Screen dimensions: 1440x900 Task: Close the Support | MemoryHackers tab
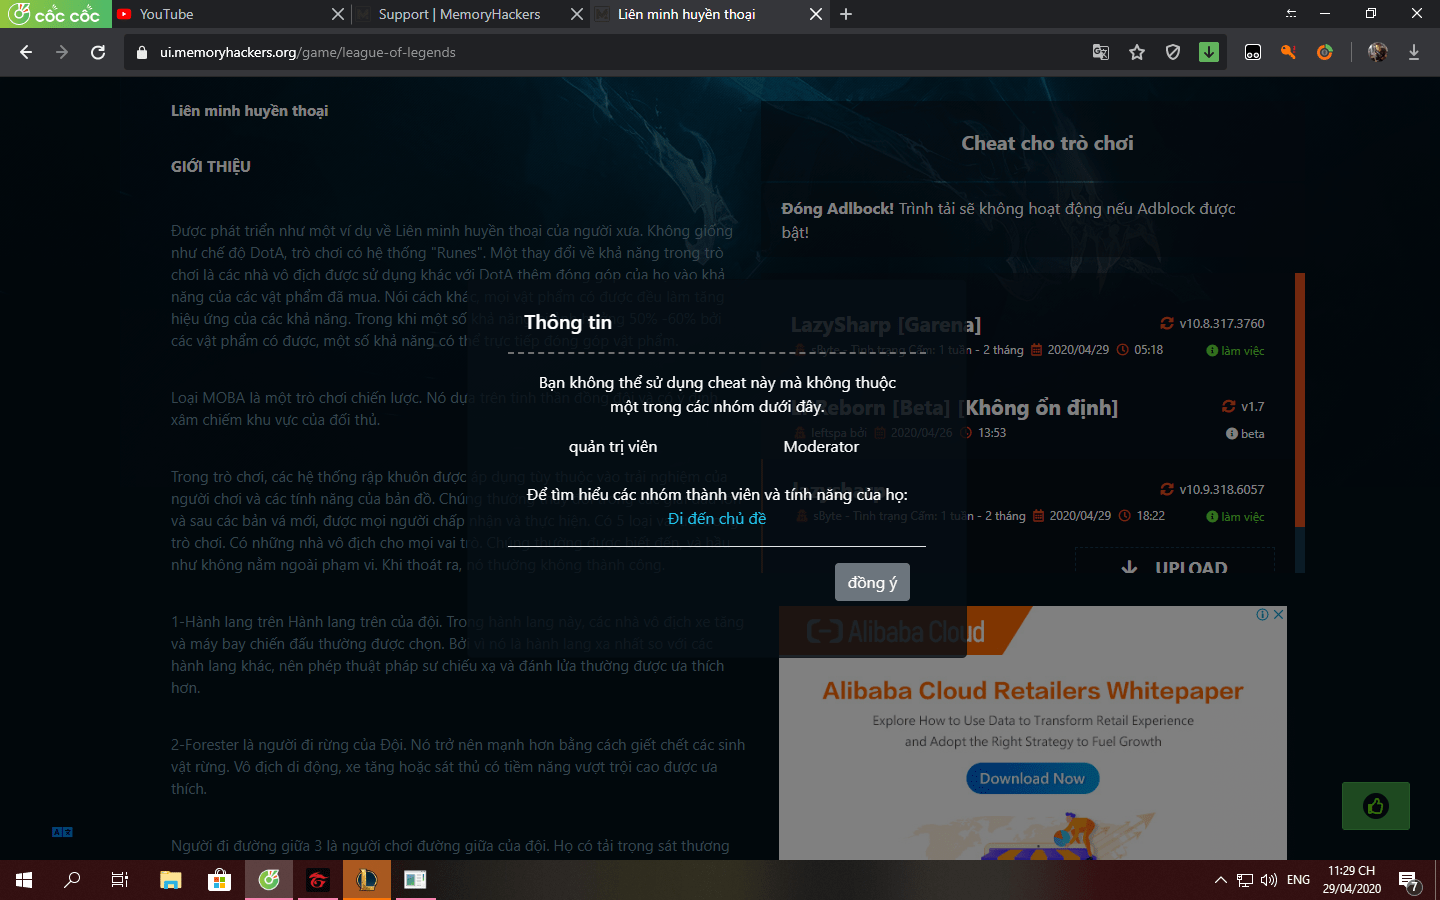point(576,14)
